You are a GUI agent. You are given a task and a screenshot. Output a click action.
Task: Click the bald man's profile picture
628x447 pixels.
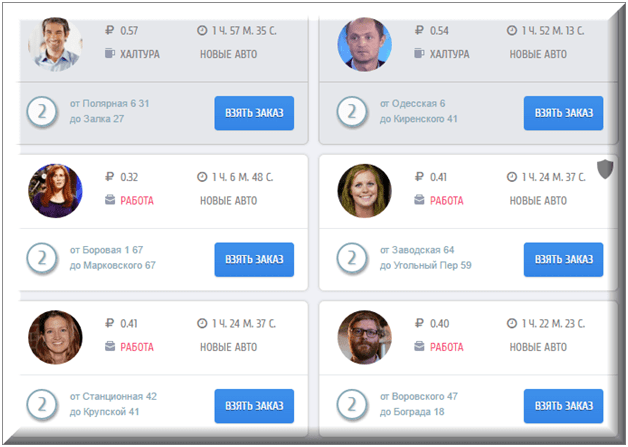click(x=365, y=44)
